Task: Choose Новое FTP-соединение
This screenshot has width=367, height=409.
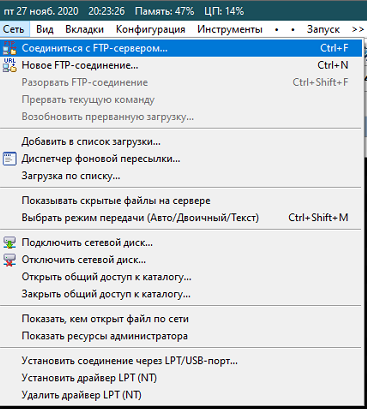Action: (181, 65)
